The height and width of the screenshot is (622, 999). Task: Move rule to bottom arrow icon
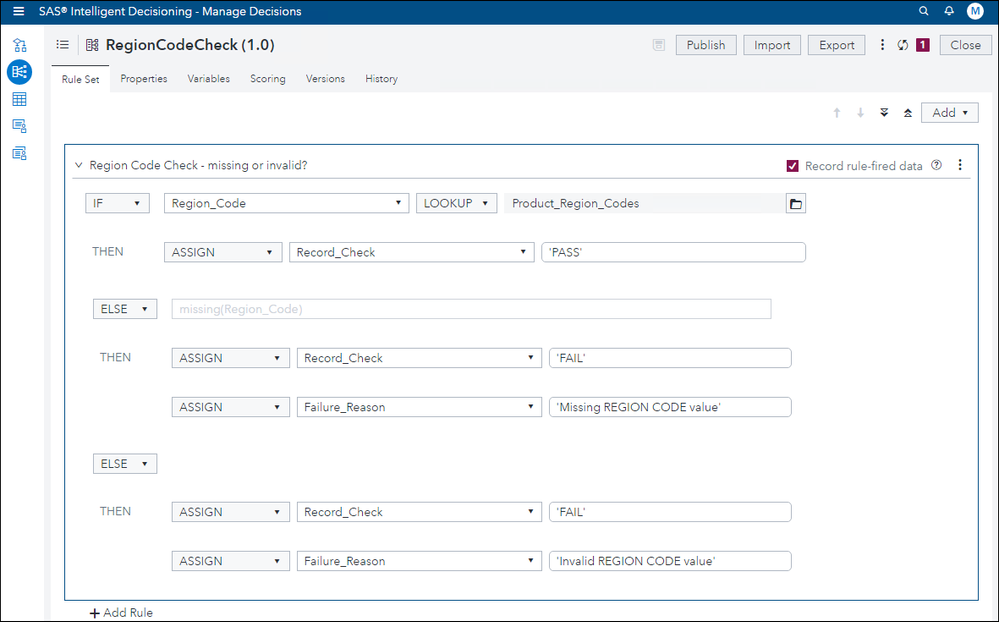tap(884, 113)
